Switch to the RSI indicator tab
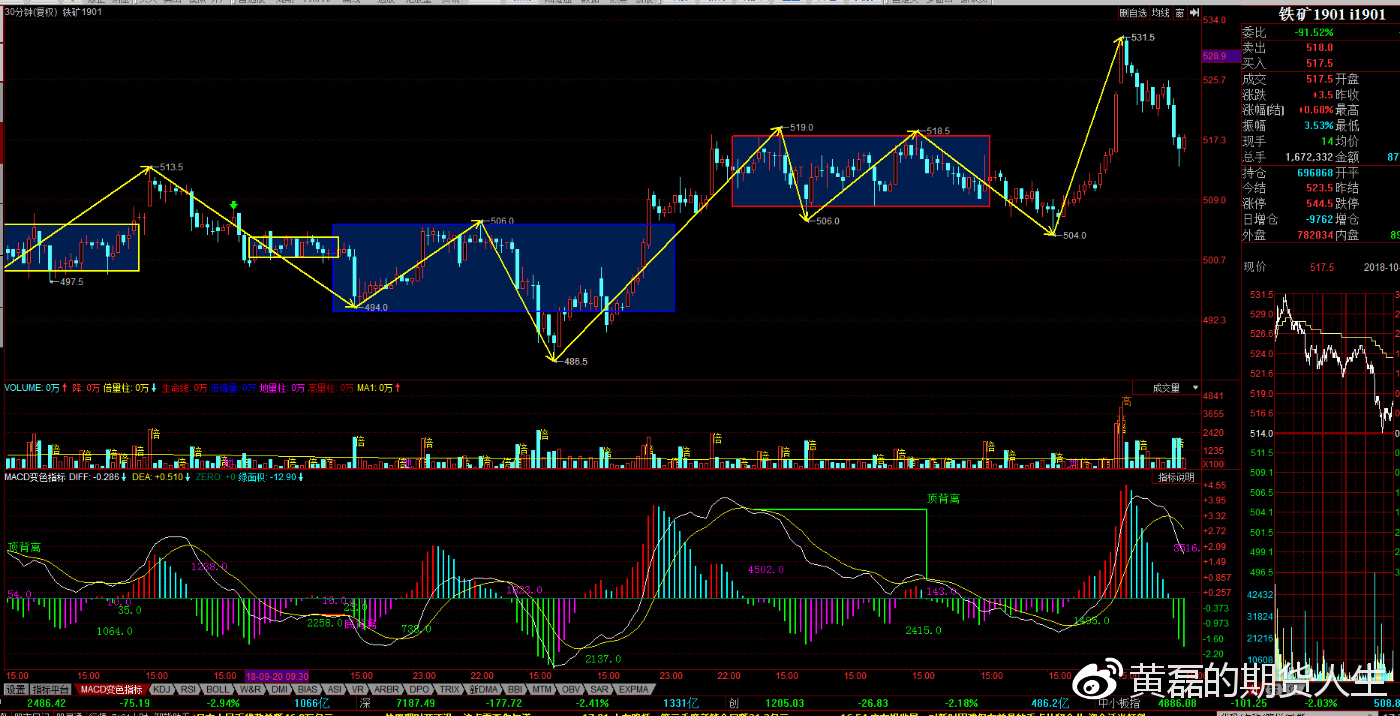This screenshot has height=716, width=1400. (189, 689)
